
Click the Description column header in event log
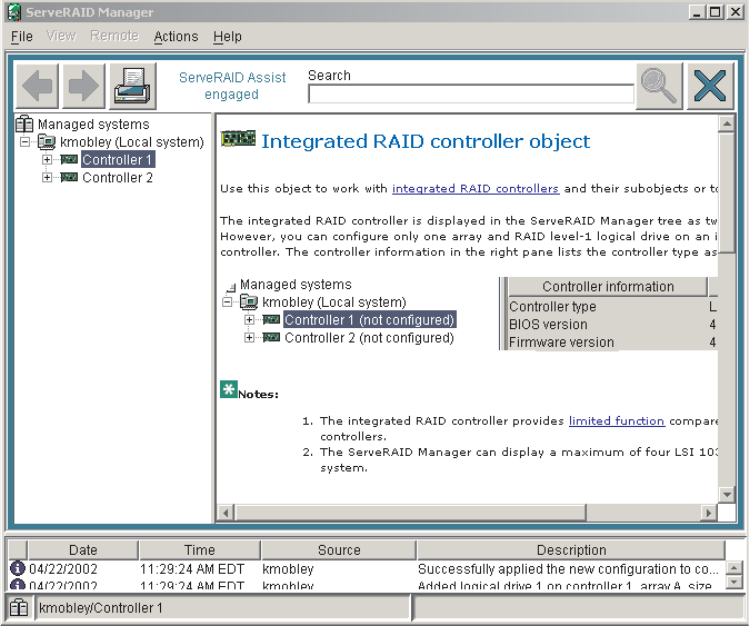571,550
